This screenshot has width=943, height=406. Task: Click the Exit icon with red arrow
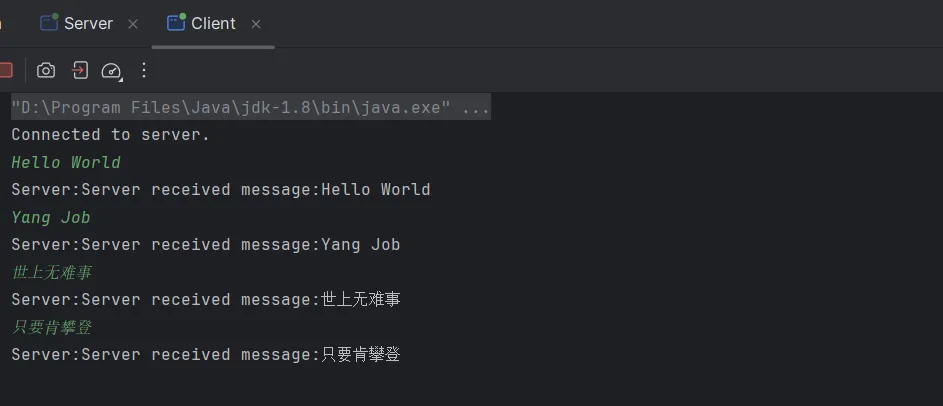[80, 70]
